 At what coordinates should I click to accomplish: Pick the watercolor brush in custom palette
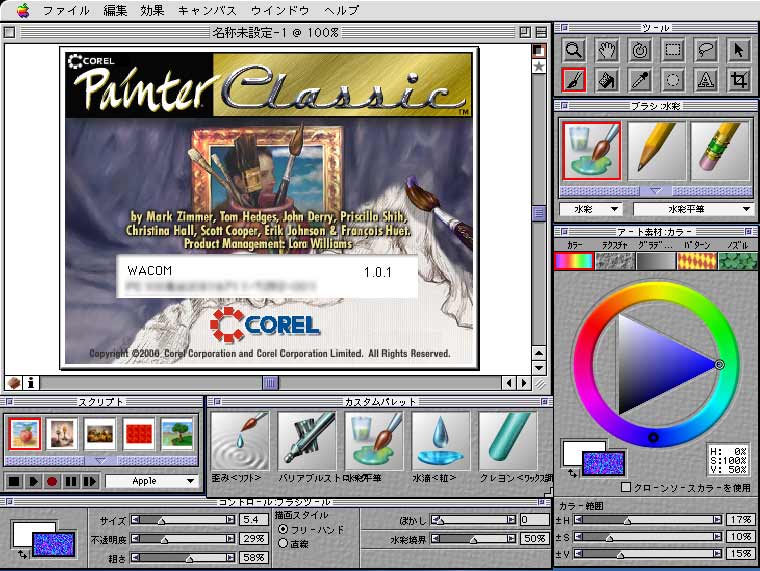(374, 441)
